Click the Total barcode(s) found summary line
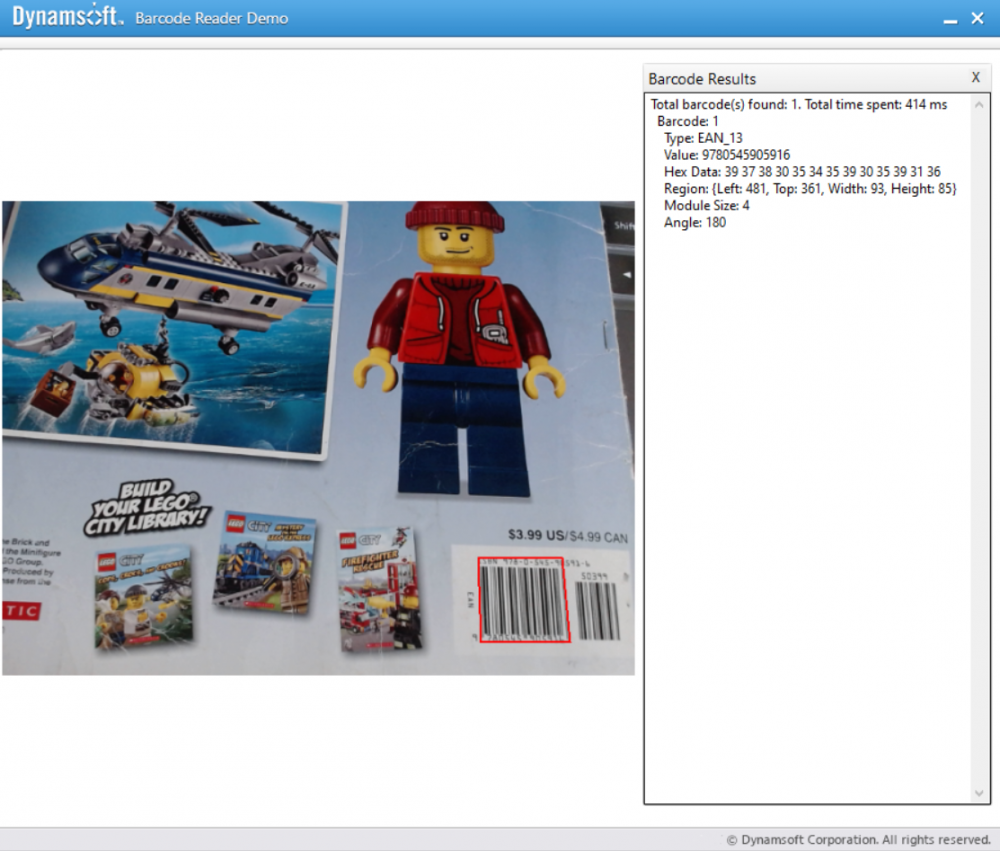 click(798, 104)
